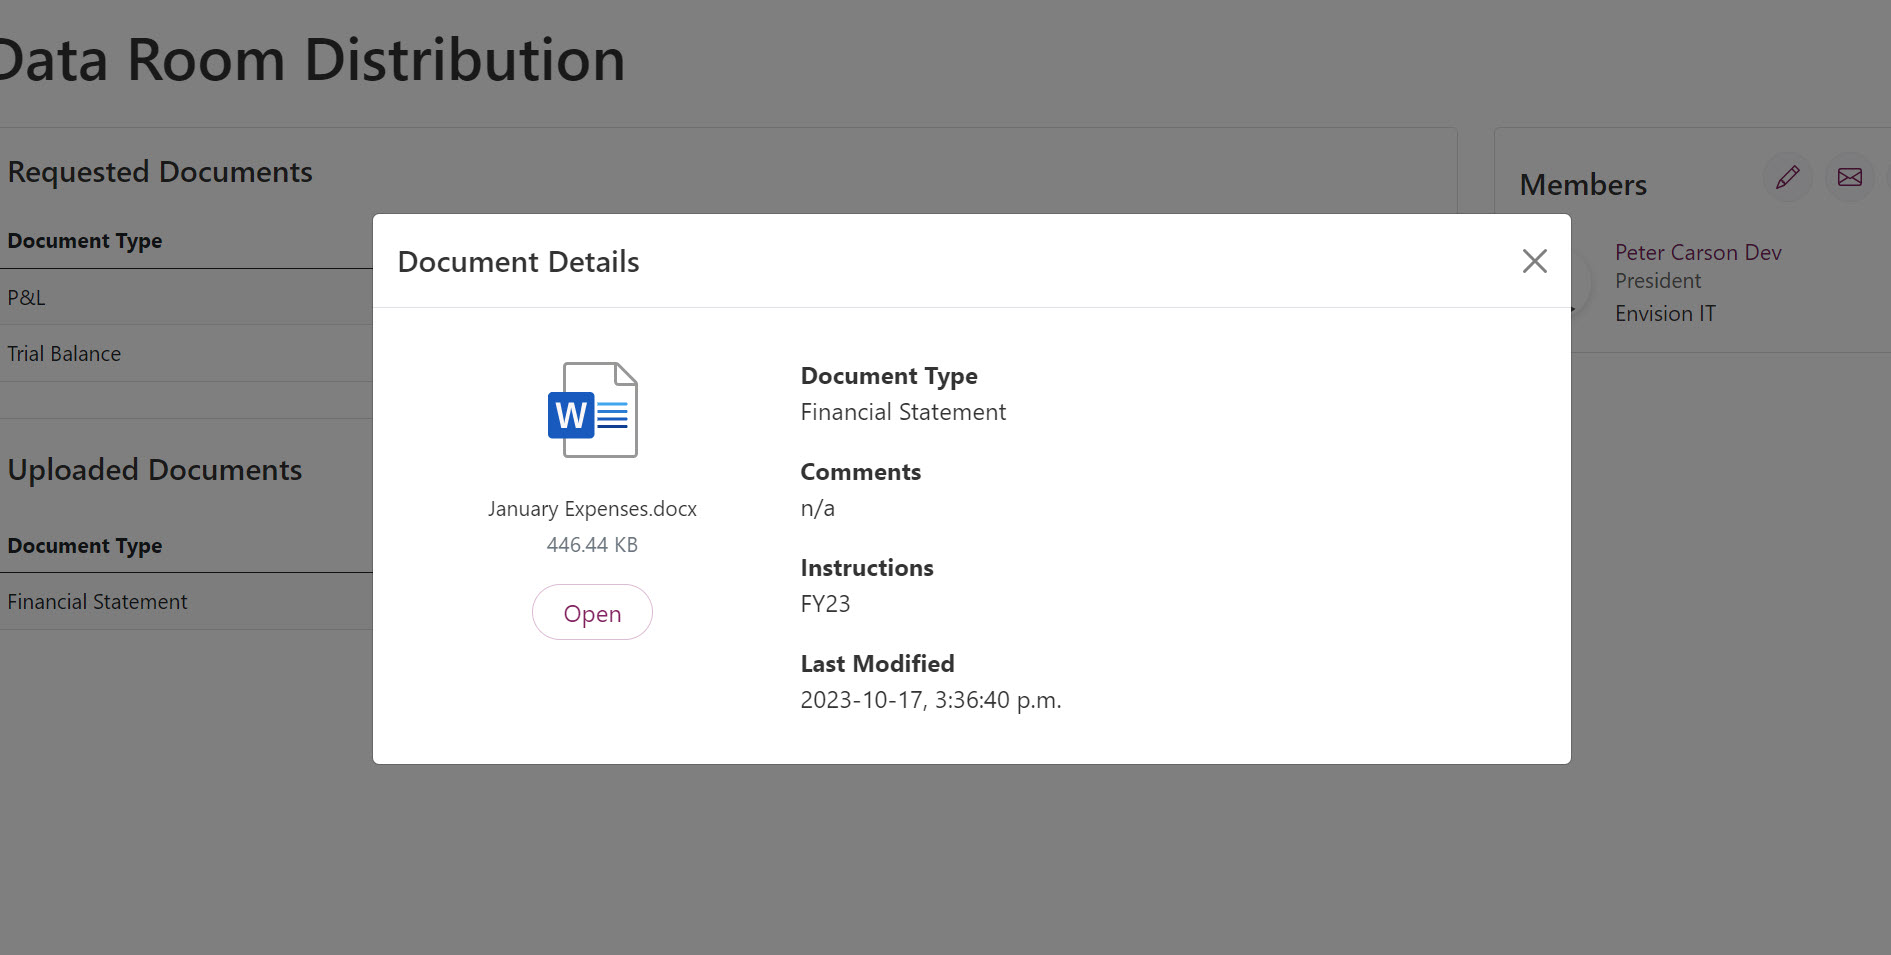
Task: Click the Word document file icon
Action: click(592, 408)
